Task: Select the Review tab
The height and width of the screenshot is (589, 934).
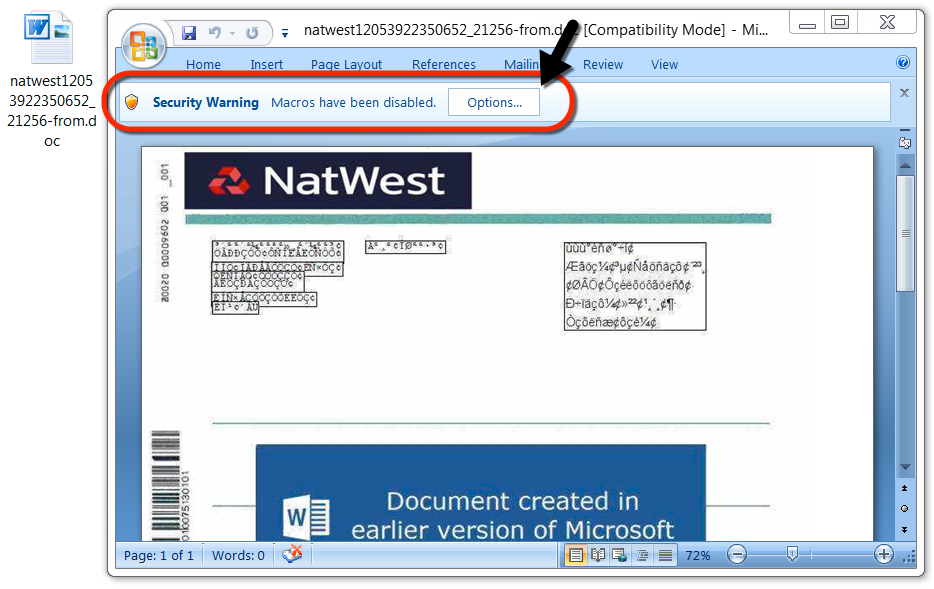Action: (x=603, y=64)
